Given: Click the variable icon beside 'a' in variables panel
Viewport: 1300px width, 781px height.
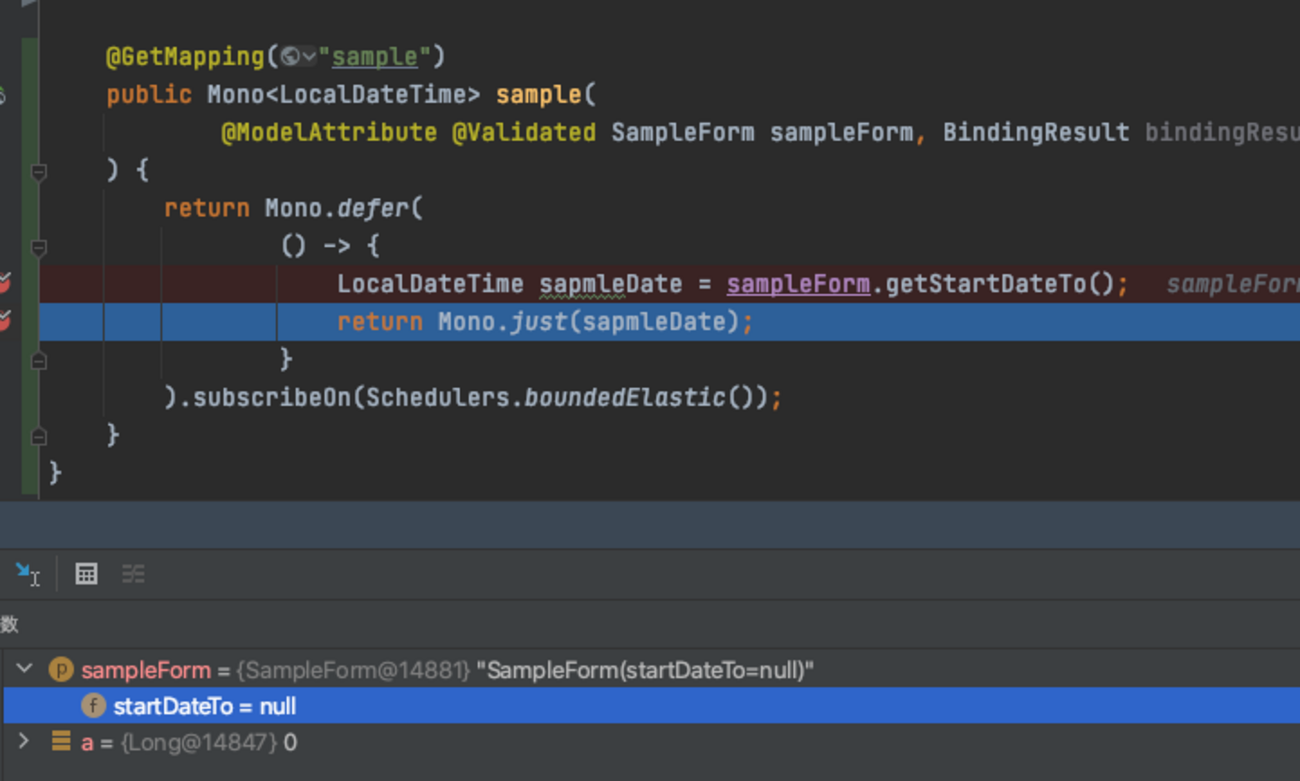Looking at the screenshot, I should [x=59, y=742].
